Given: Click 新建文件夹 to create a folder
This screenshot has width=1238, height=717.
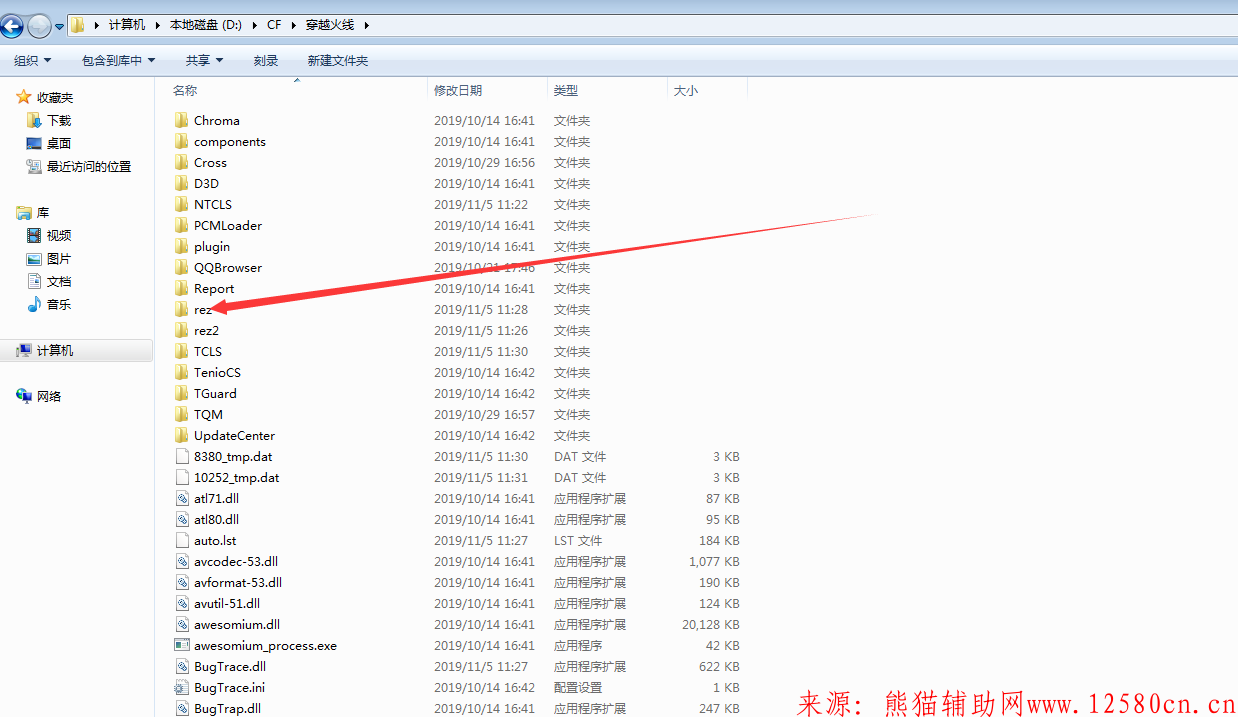Looking at the screenshot, I should [x=337, y=60].
